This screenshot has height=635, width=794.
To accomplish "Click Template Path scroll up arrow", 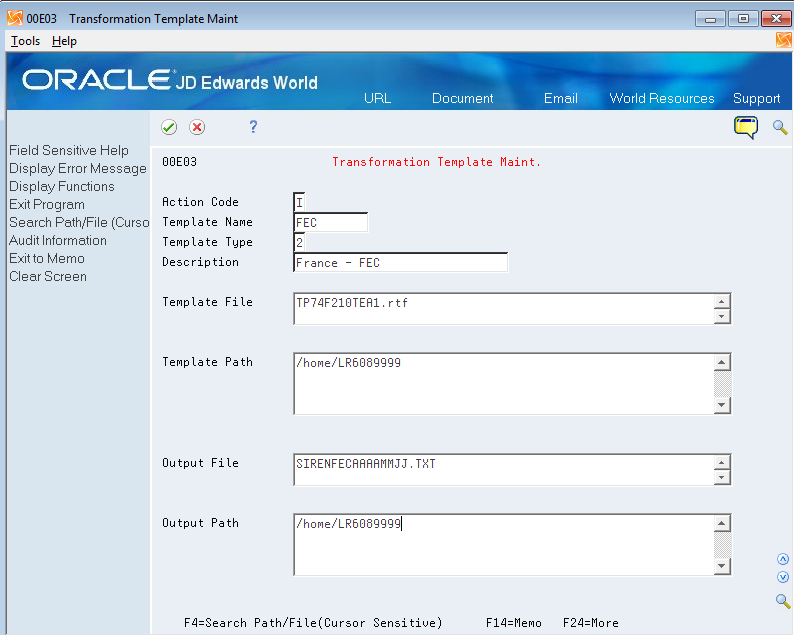I will 722,362.
